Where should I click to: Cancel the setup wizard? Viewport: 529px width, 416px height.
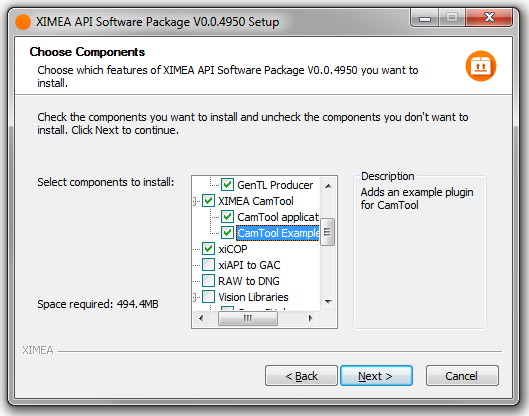tap(462, 376)
